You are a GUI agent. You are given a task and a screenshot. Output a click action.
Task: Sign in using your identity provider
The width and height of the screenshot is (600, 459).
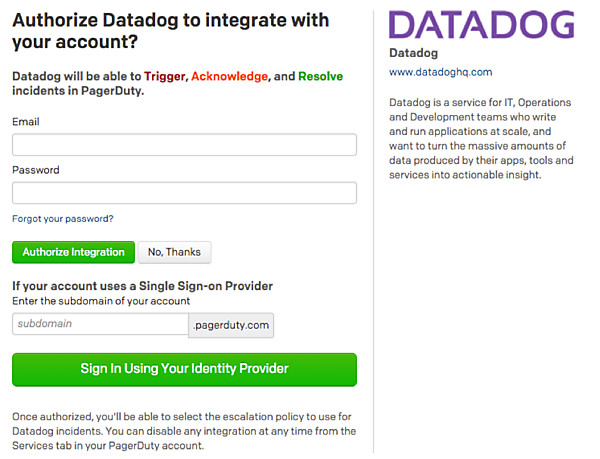coord(184,369)
